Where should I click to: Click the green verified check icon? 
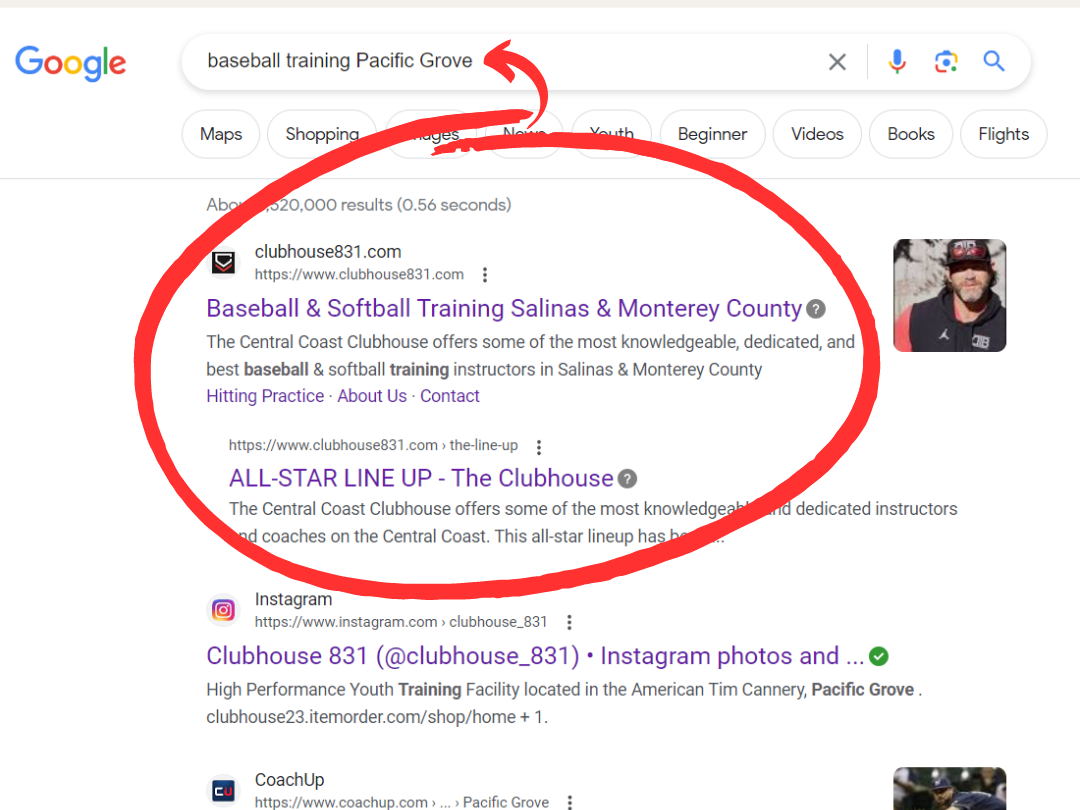pyautogui.click(x=878, y=656)
